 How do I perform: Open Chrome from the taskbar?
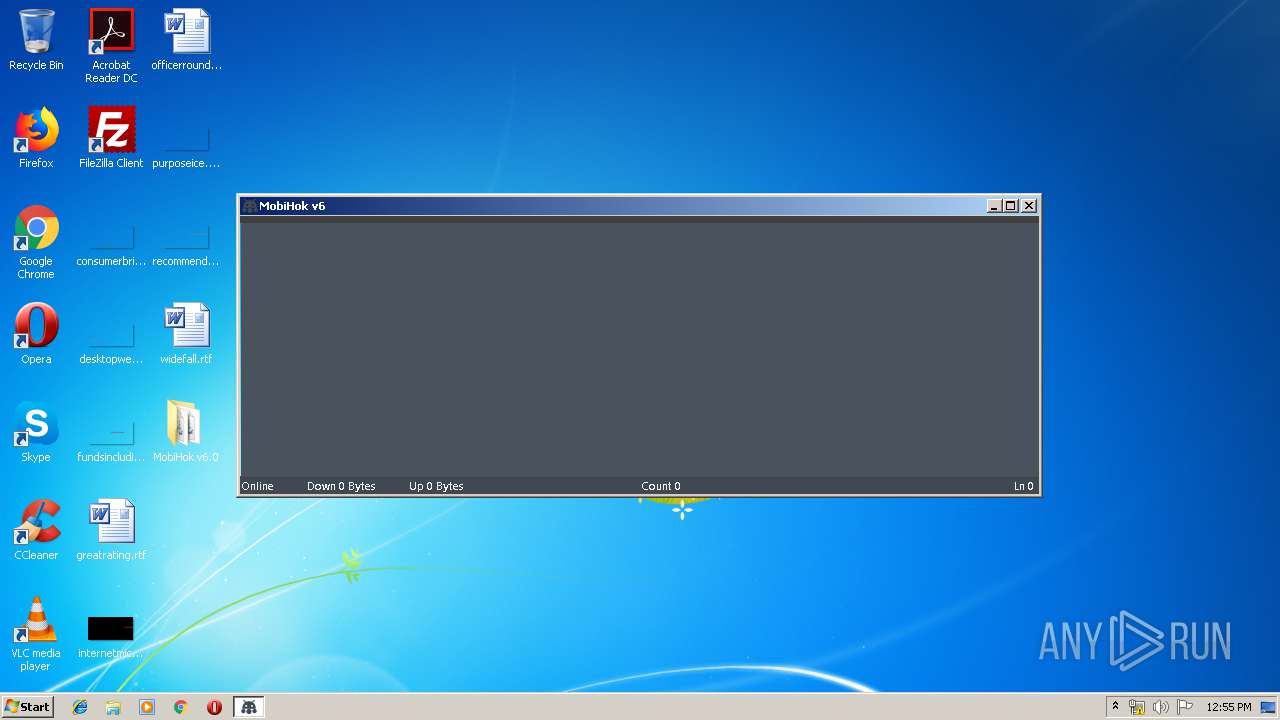(181, 707)
